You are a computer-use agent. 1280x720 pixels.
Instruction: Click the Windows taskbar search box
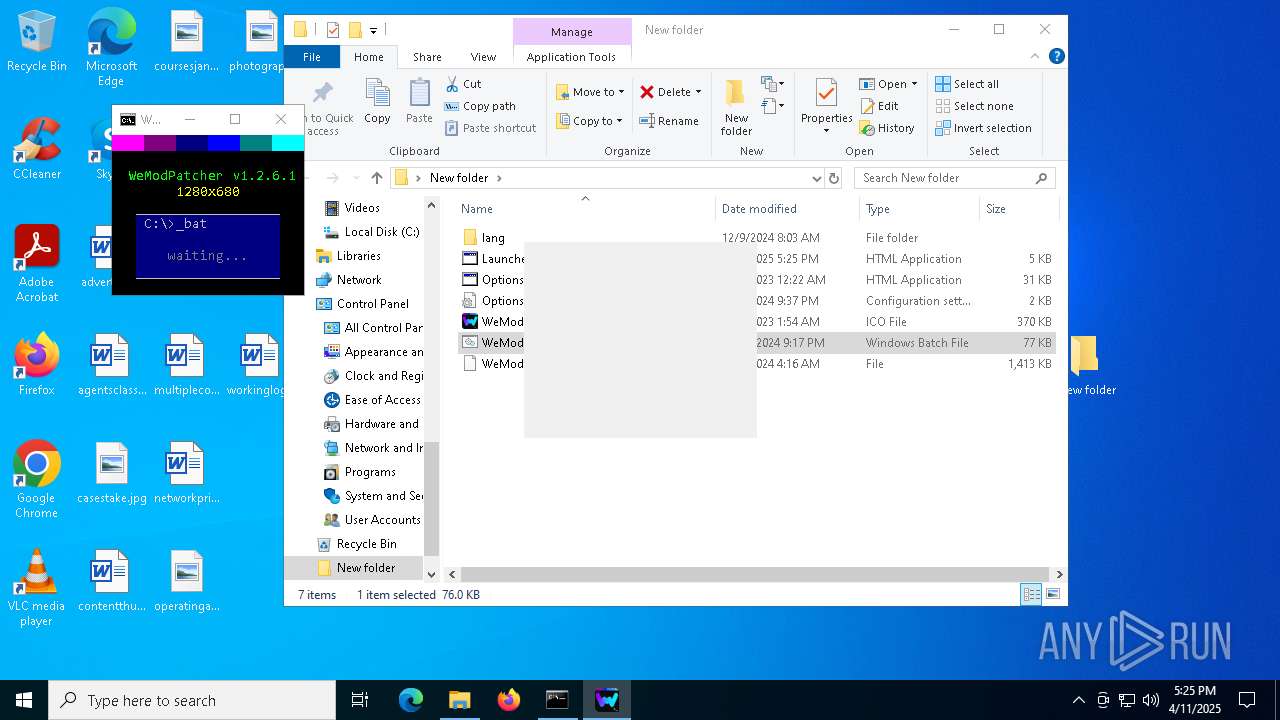(x=192, y=700)
